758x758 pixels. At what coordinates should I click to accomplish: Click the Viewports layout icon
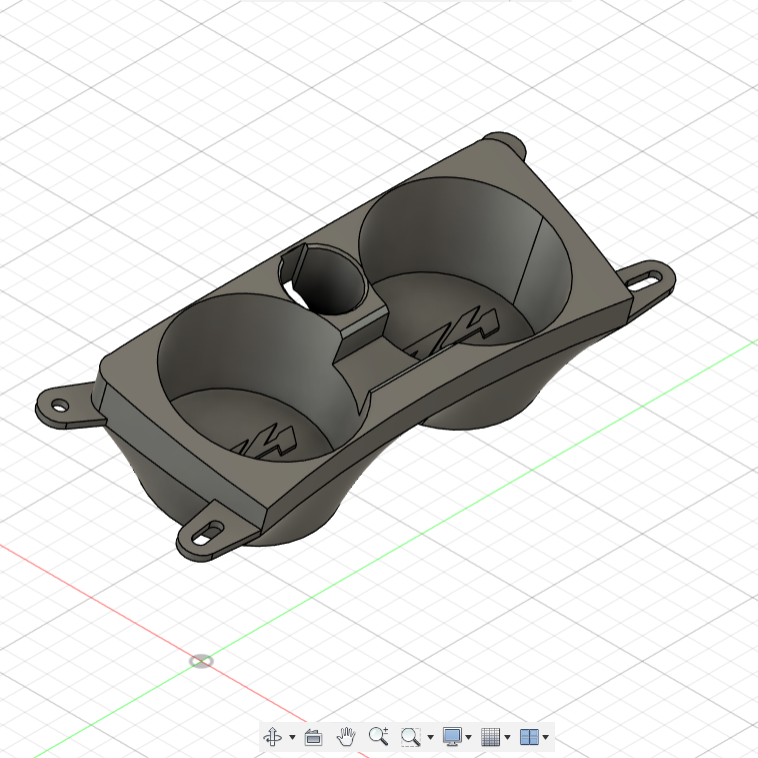pyautogui.click(x=529, y=737)
